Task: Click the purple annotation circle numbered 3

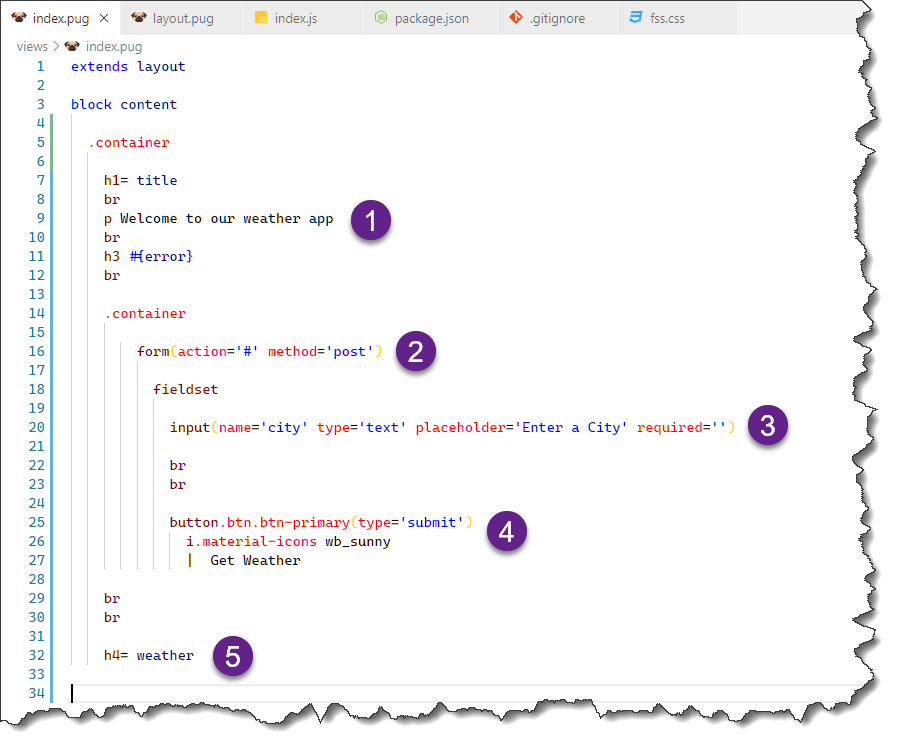Action: [767, 427]
